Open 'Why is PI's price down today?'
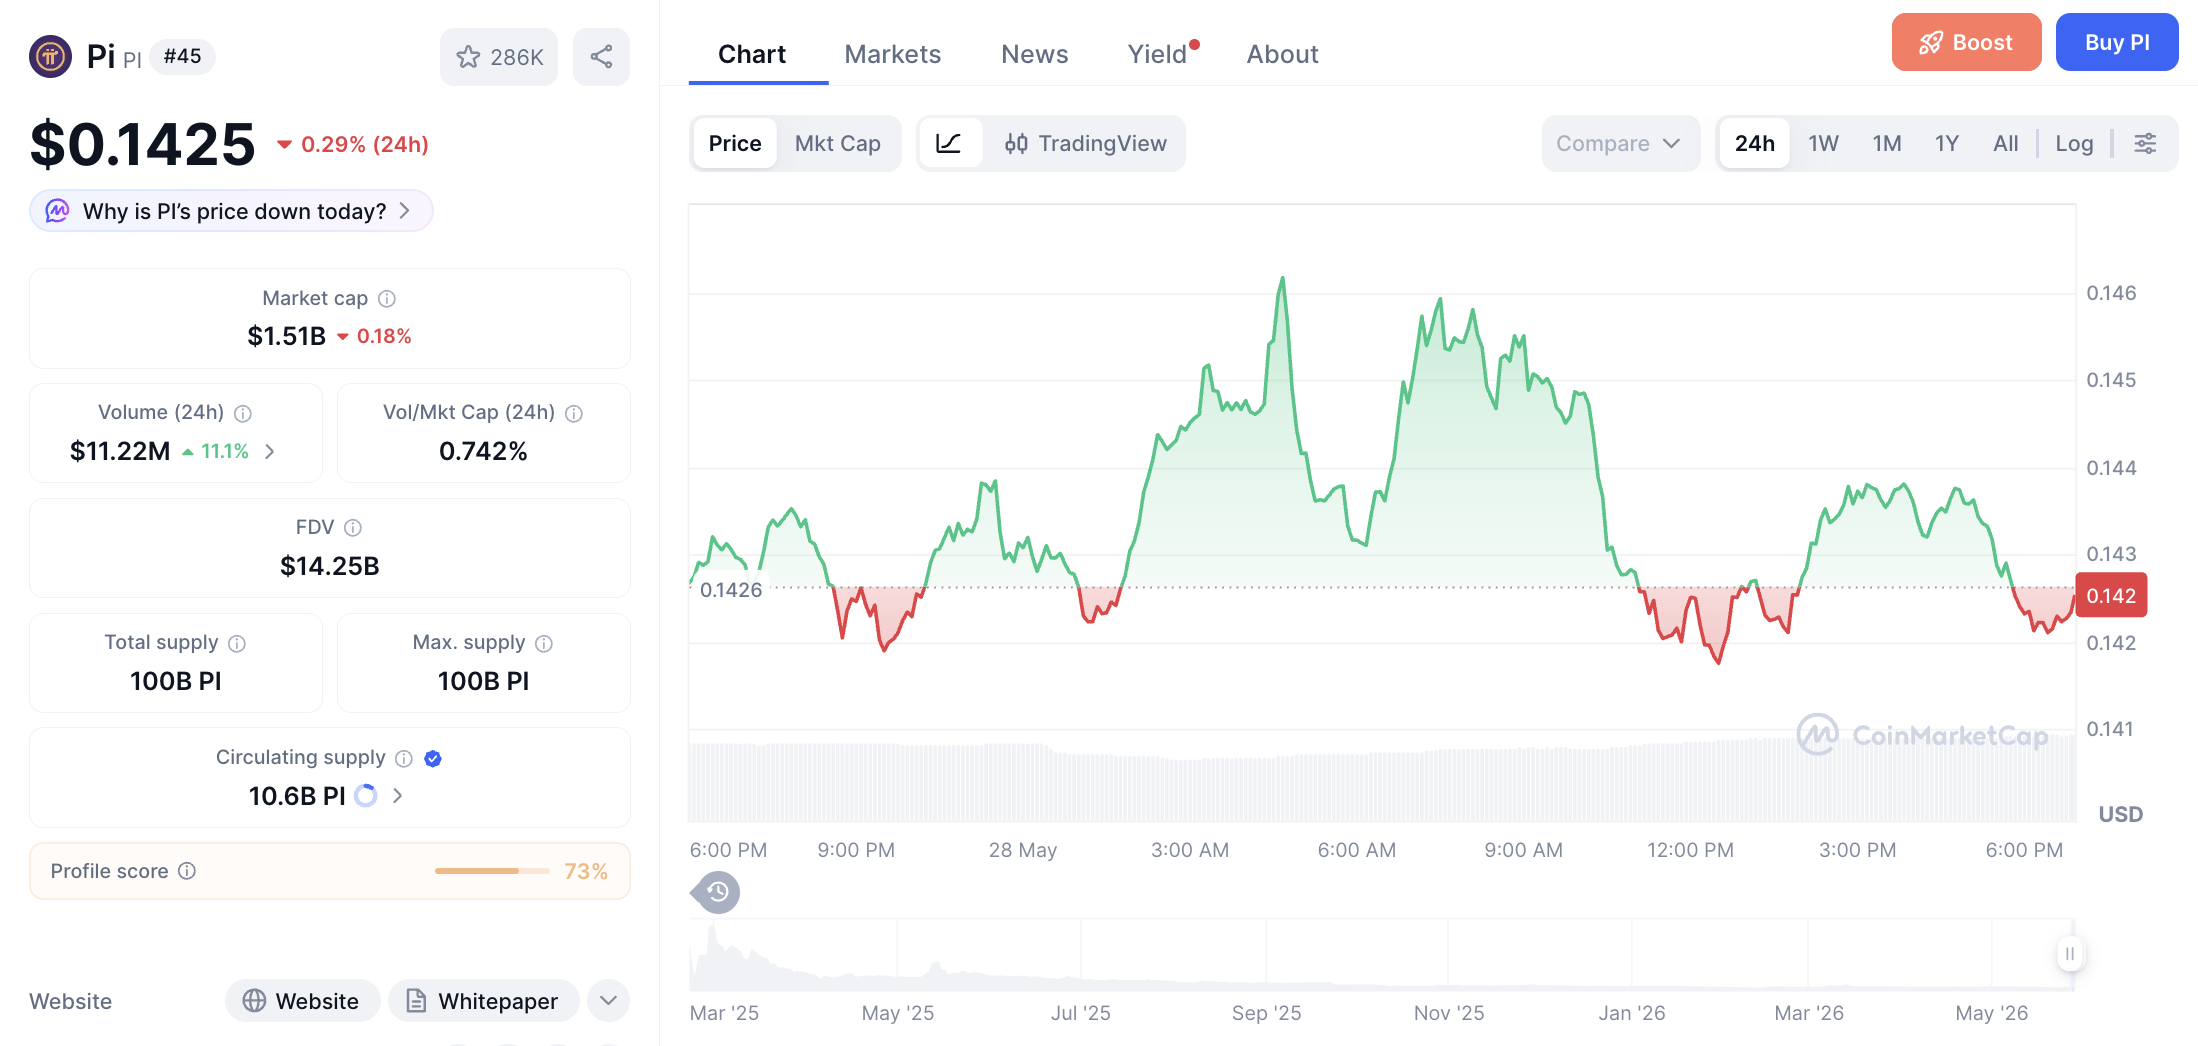 pos(231,211)
